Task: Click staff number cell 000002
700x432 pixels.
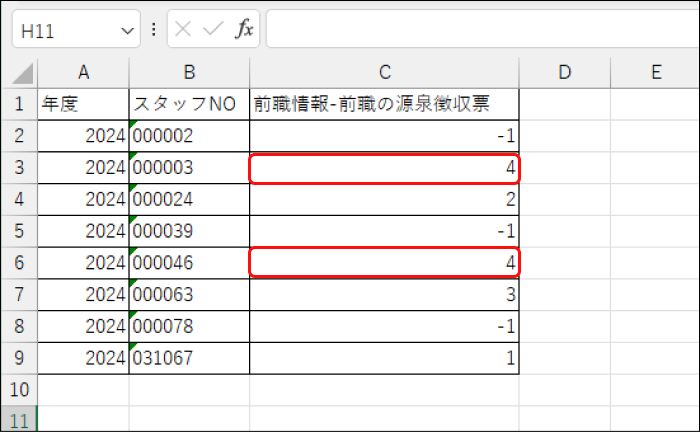Action: (x=189, y=136)
